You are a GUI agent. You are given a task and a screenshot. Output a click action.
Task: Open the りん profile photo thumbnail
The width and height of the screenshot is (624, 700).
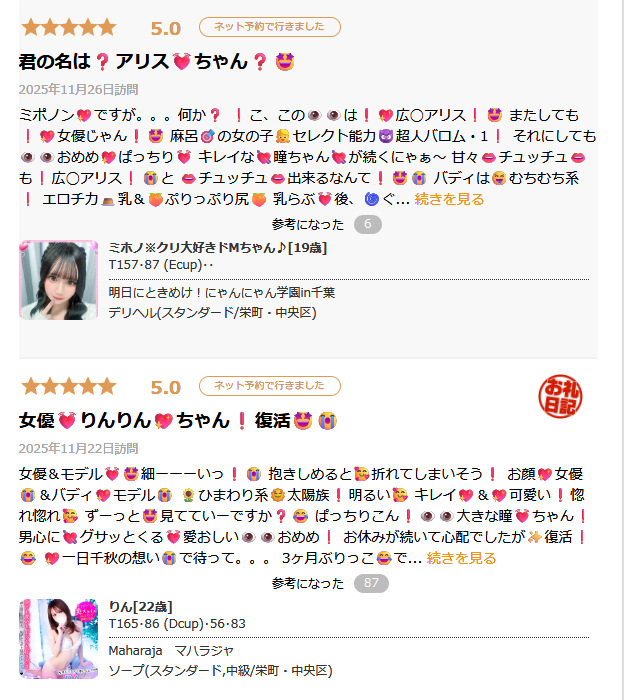[58, 639]
